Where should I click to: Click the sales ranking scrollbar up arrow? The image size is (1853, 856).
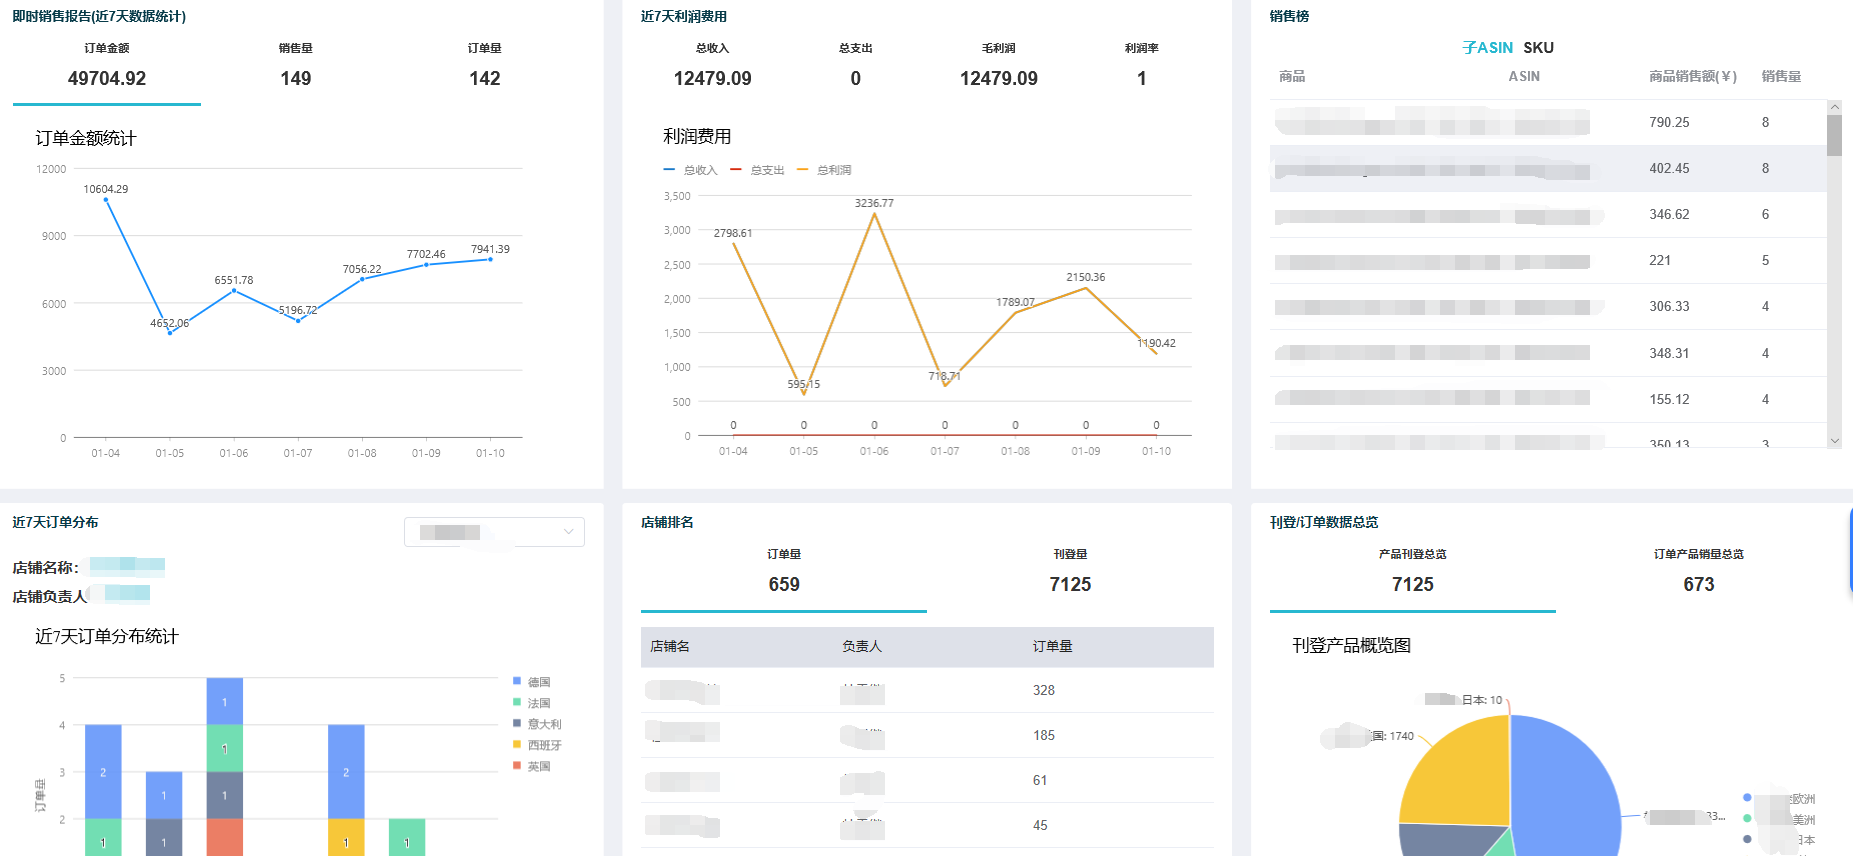click(1834, 106)
